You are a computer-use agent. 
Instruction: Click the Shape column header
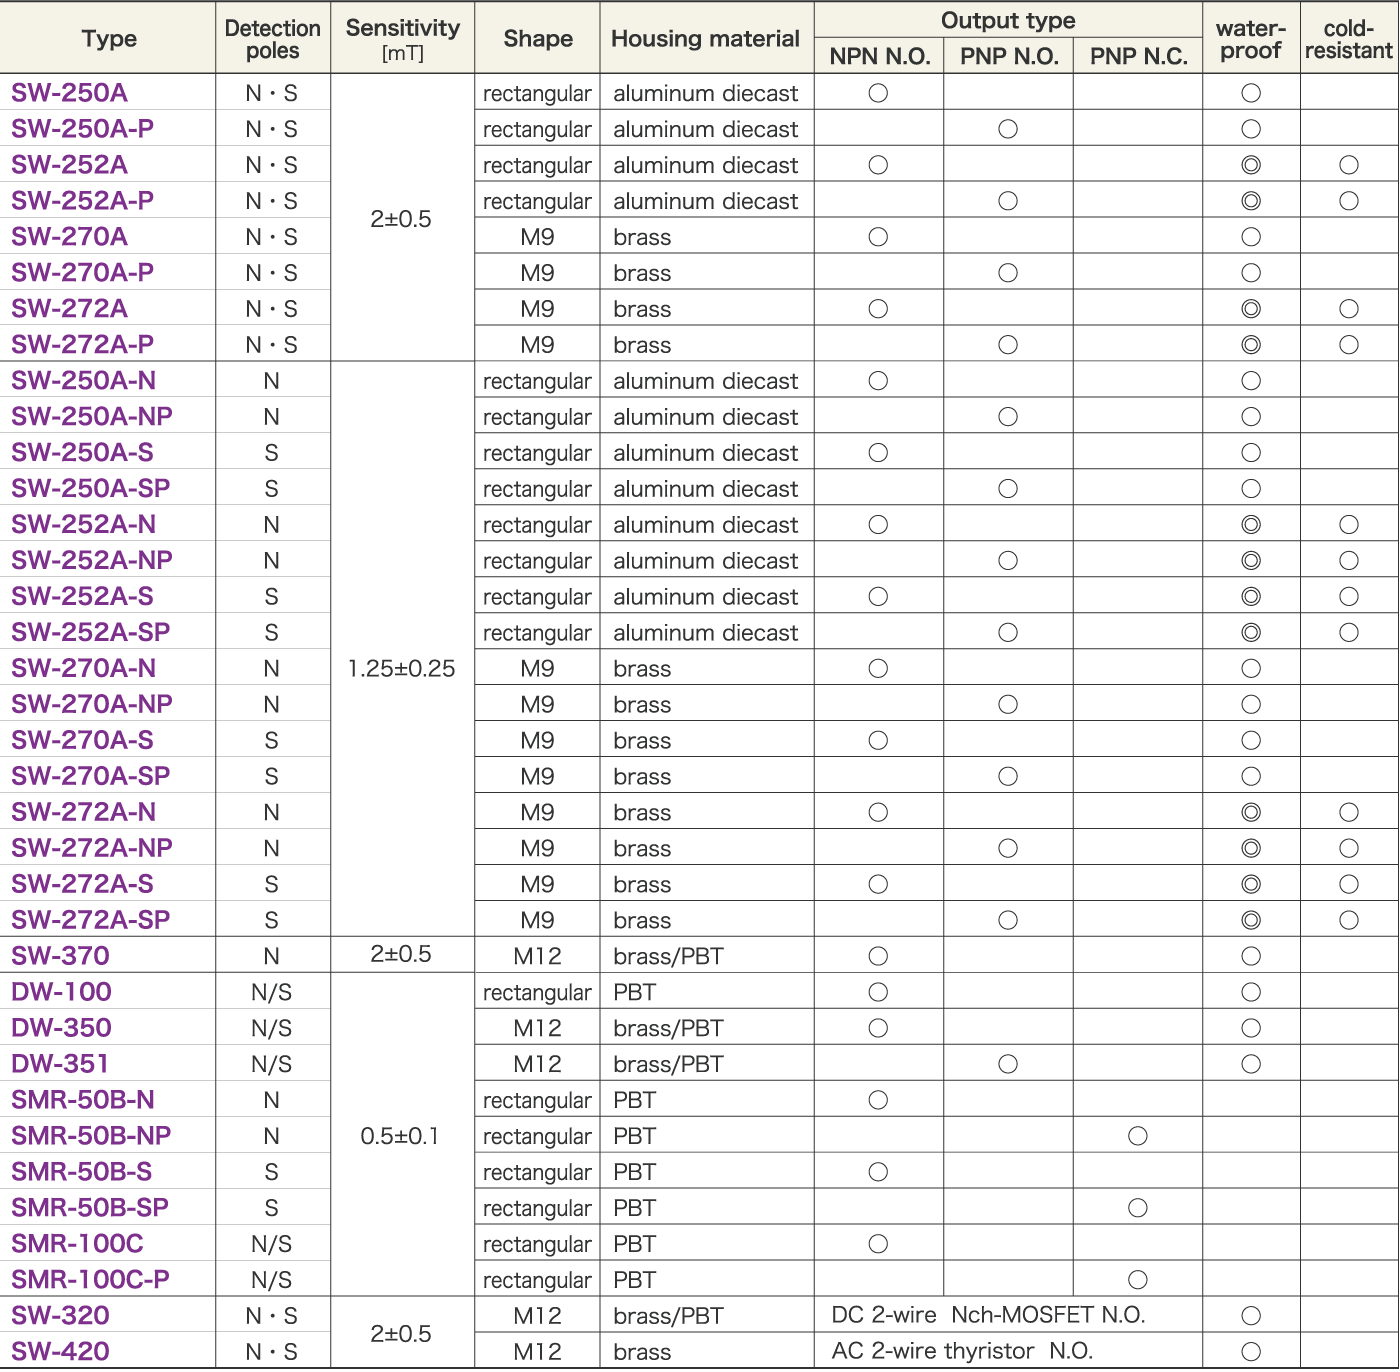(x=538, y=39)
